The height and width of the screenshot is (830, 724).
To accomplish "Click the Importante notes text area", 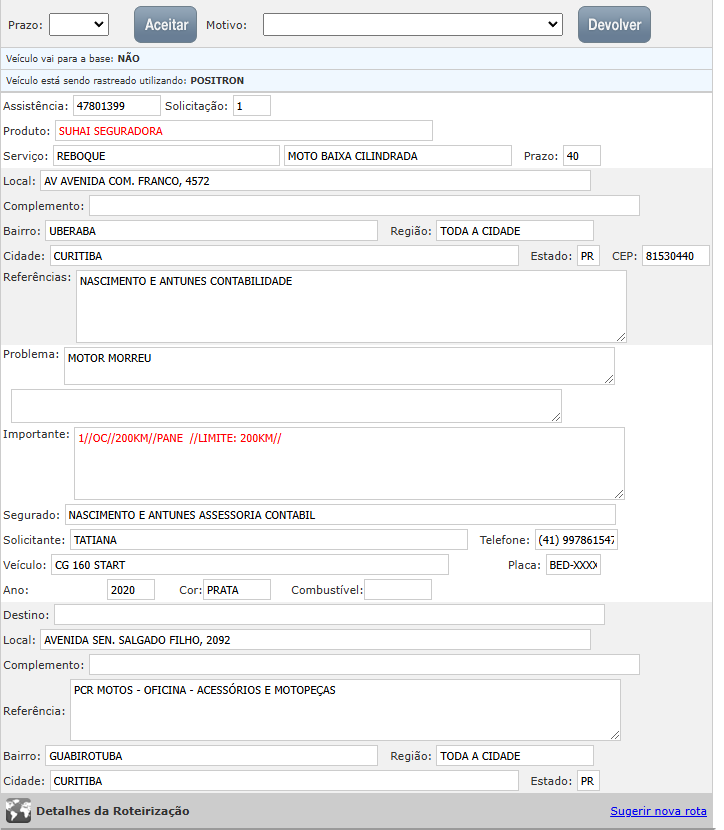I will point(349,463).
